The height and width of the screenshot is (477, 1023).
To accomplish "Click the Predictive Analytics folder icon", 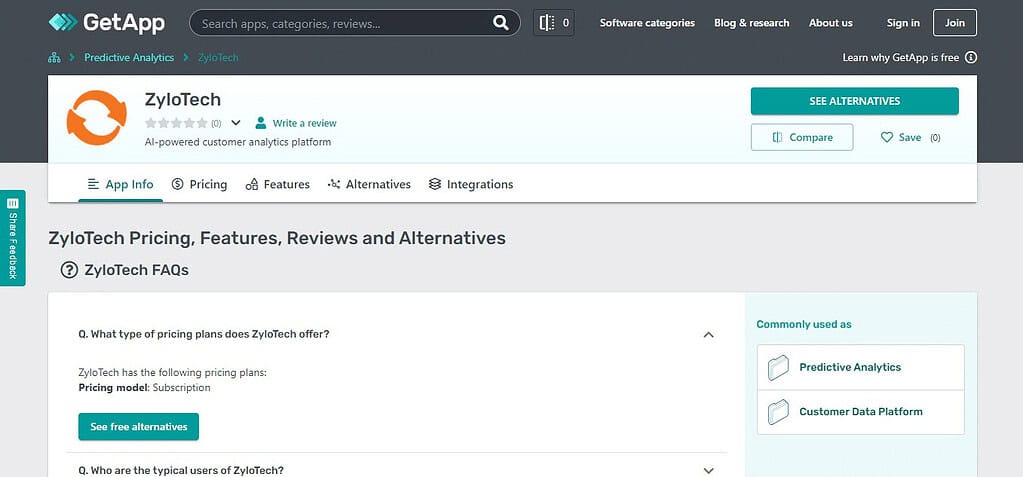I will click(778, 367).
